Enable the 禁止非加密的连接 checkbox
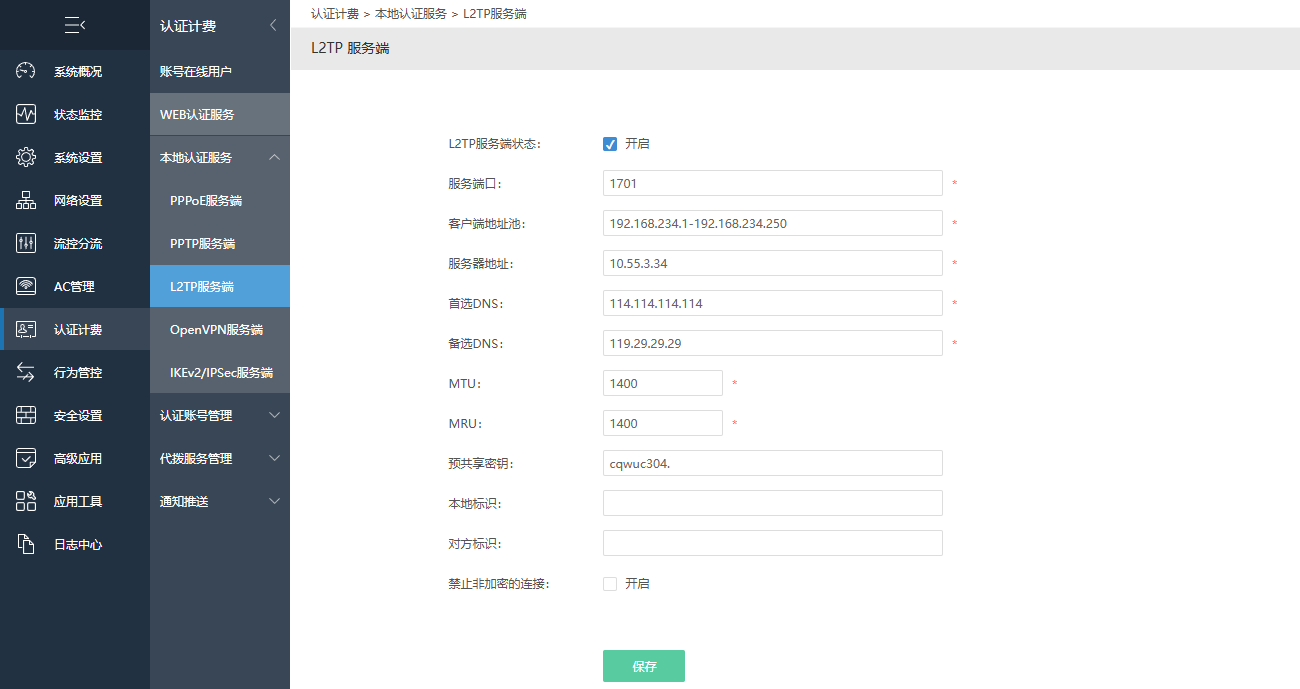The width and height of the screenshot is (1300, 689). (610, 584)
